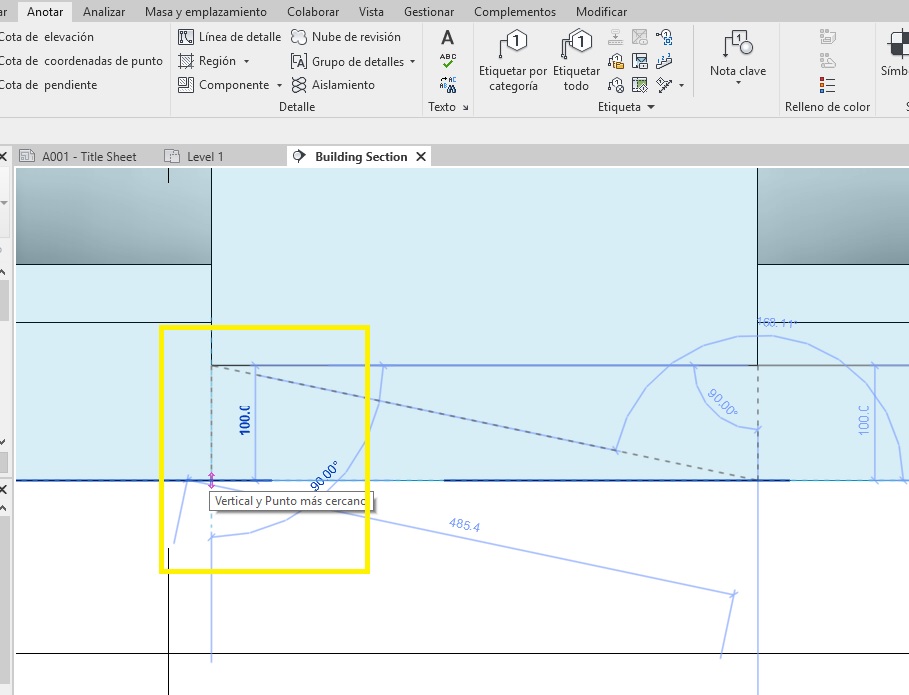Viewport: 909px width, 695px height.
Task: Open the Analizar ribbon tab
Action: (104, 12)
